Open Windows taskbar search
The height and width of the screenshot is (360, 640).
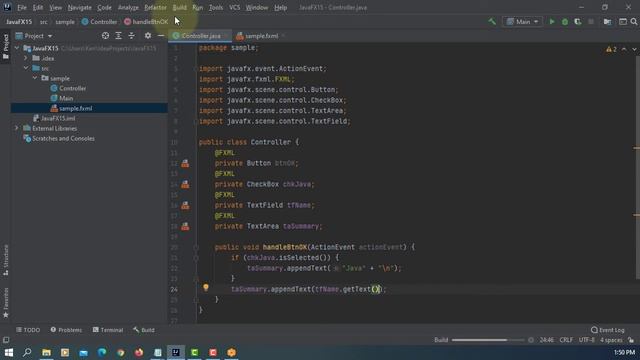(27, 352)
